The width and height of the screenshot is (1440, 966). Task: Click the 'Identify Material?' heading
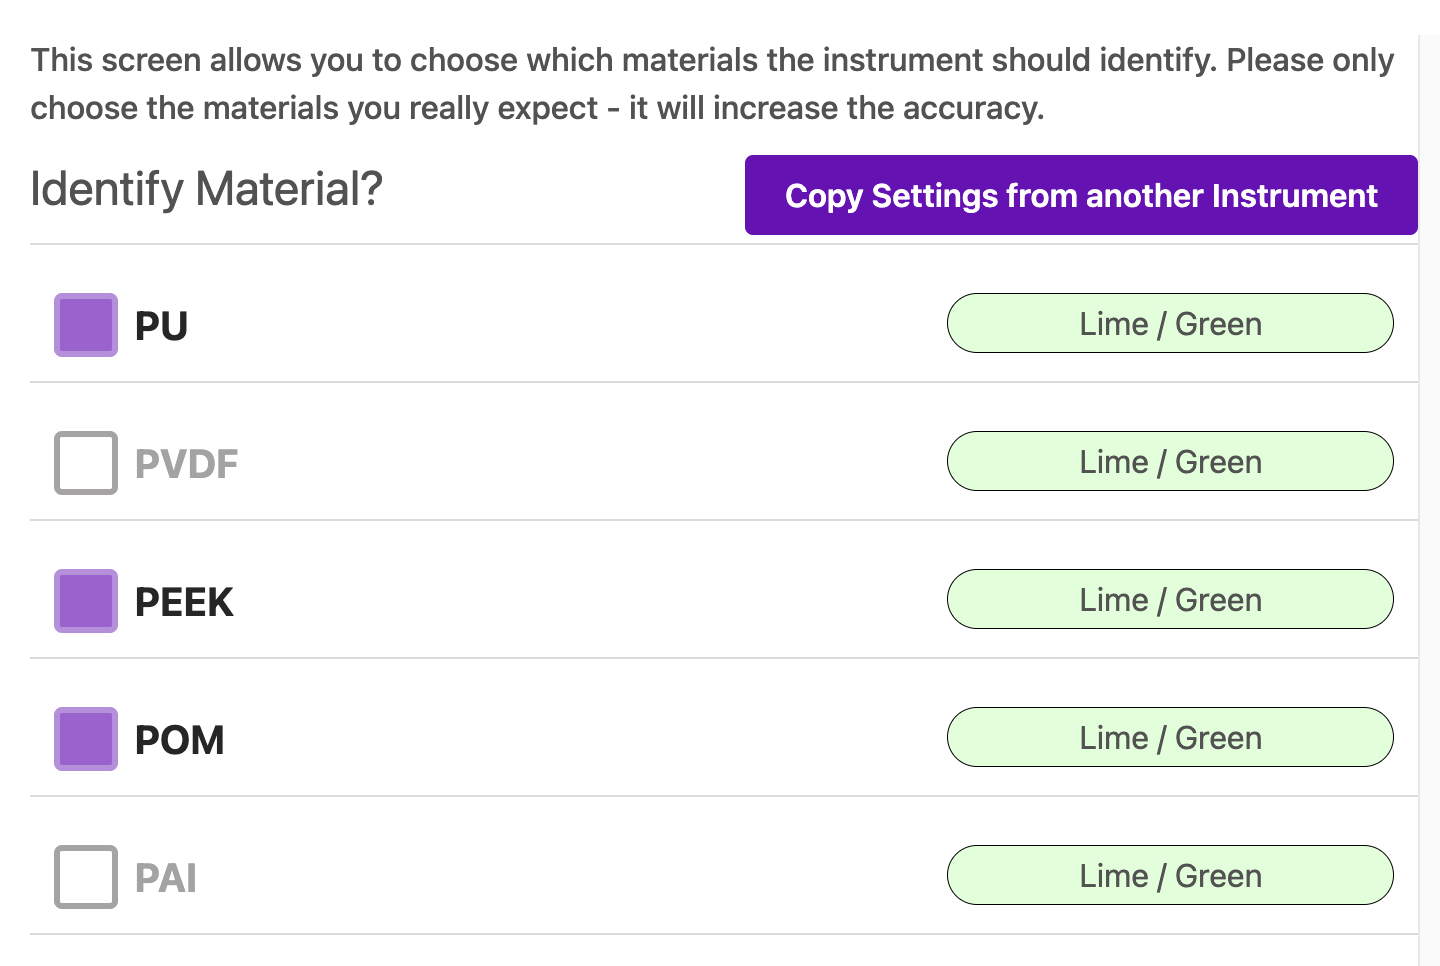click(x=206, y=189)
